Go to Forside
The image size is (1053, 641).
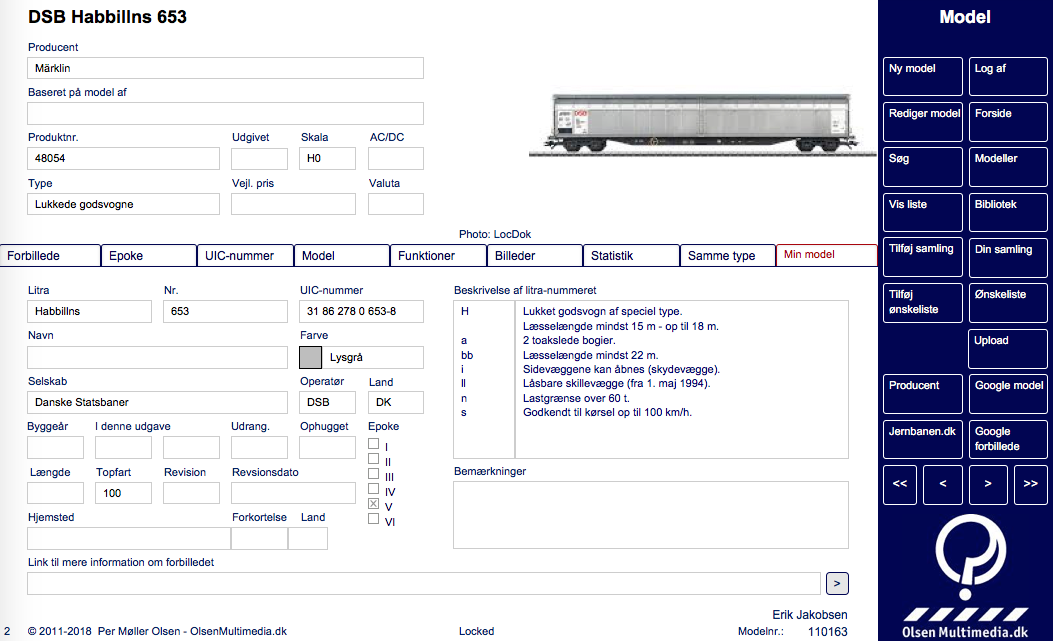click(x=1008, y=122)
